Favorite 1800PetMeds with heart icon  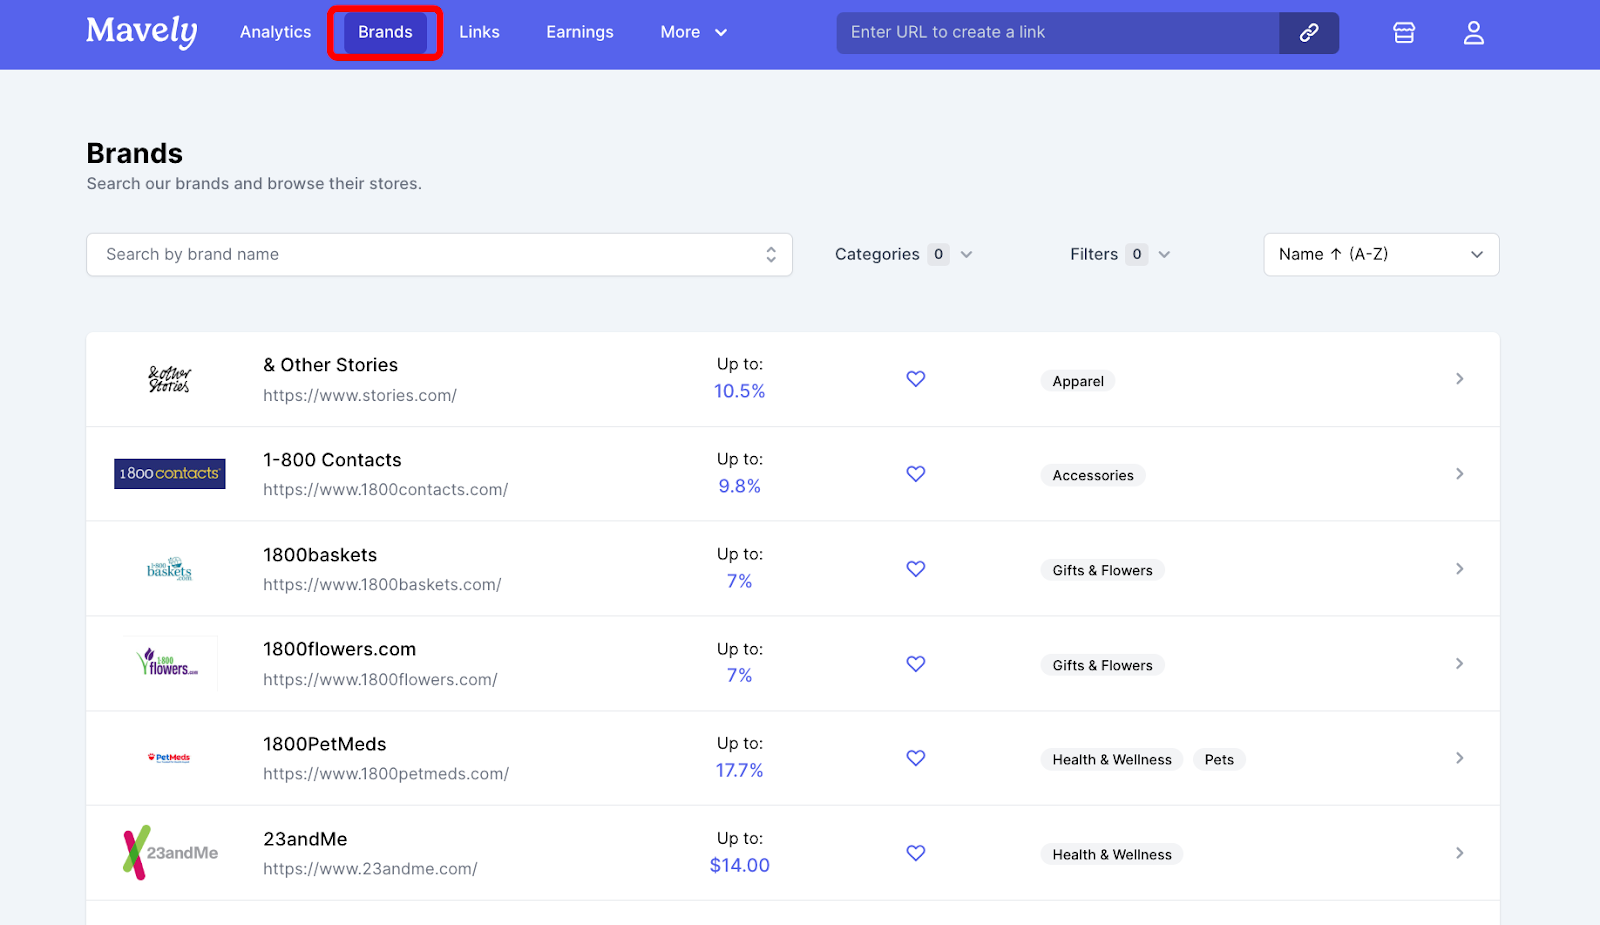(x=915, y=758)
